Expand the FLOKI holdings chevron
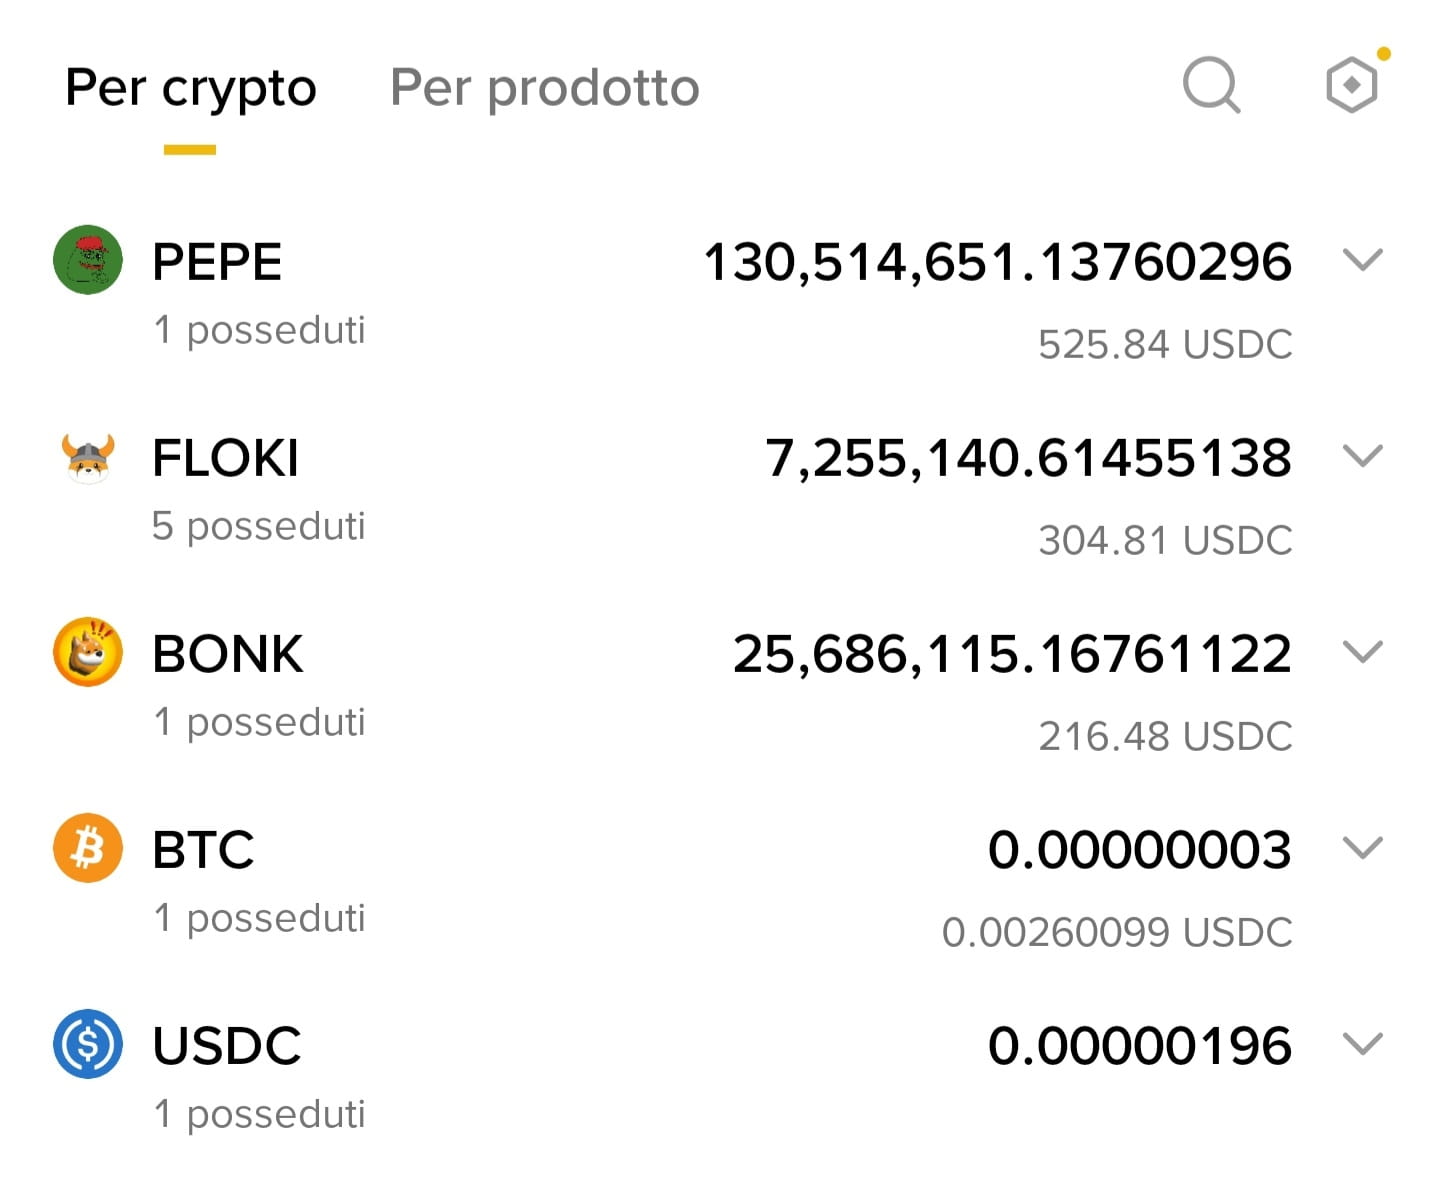This screenshot has height=1180, width=1440. pos(1362,456)
